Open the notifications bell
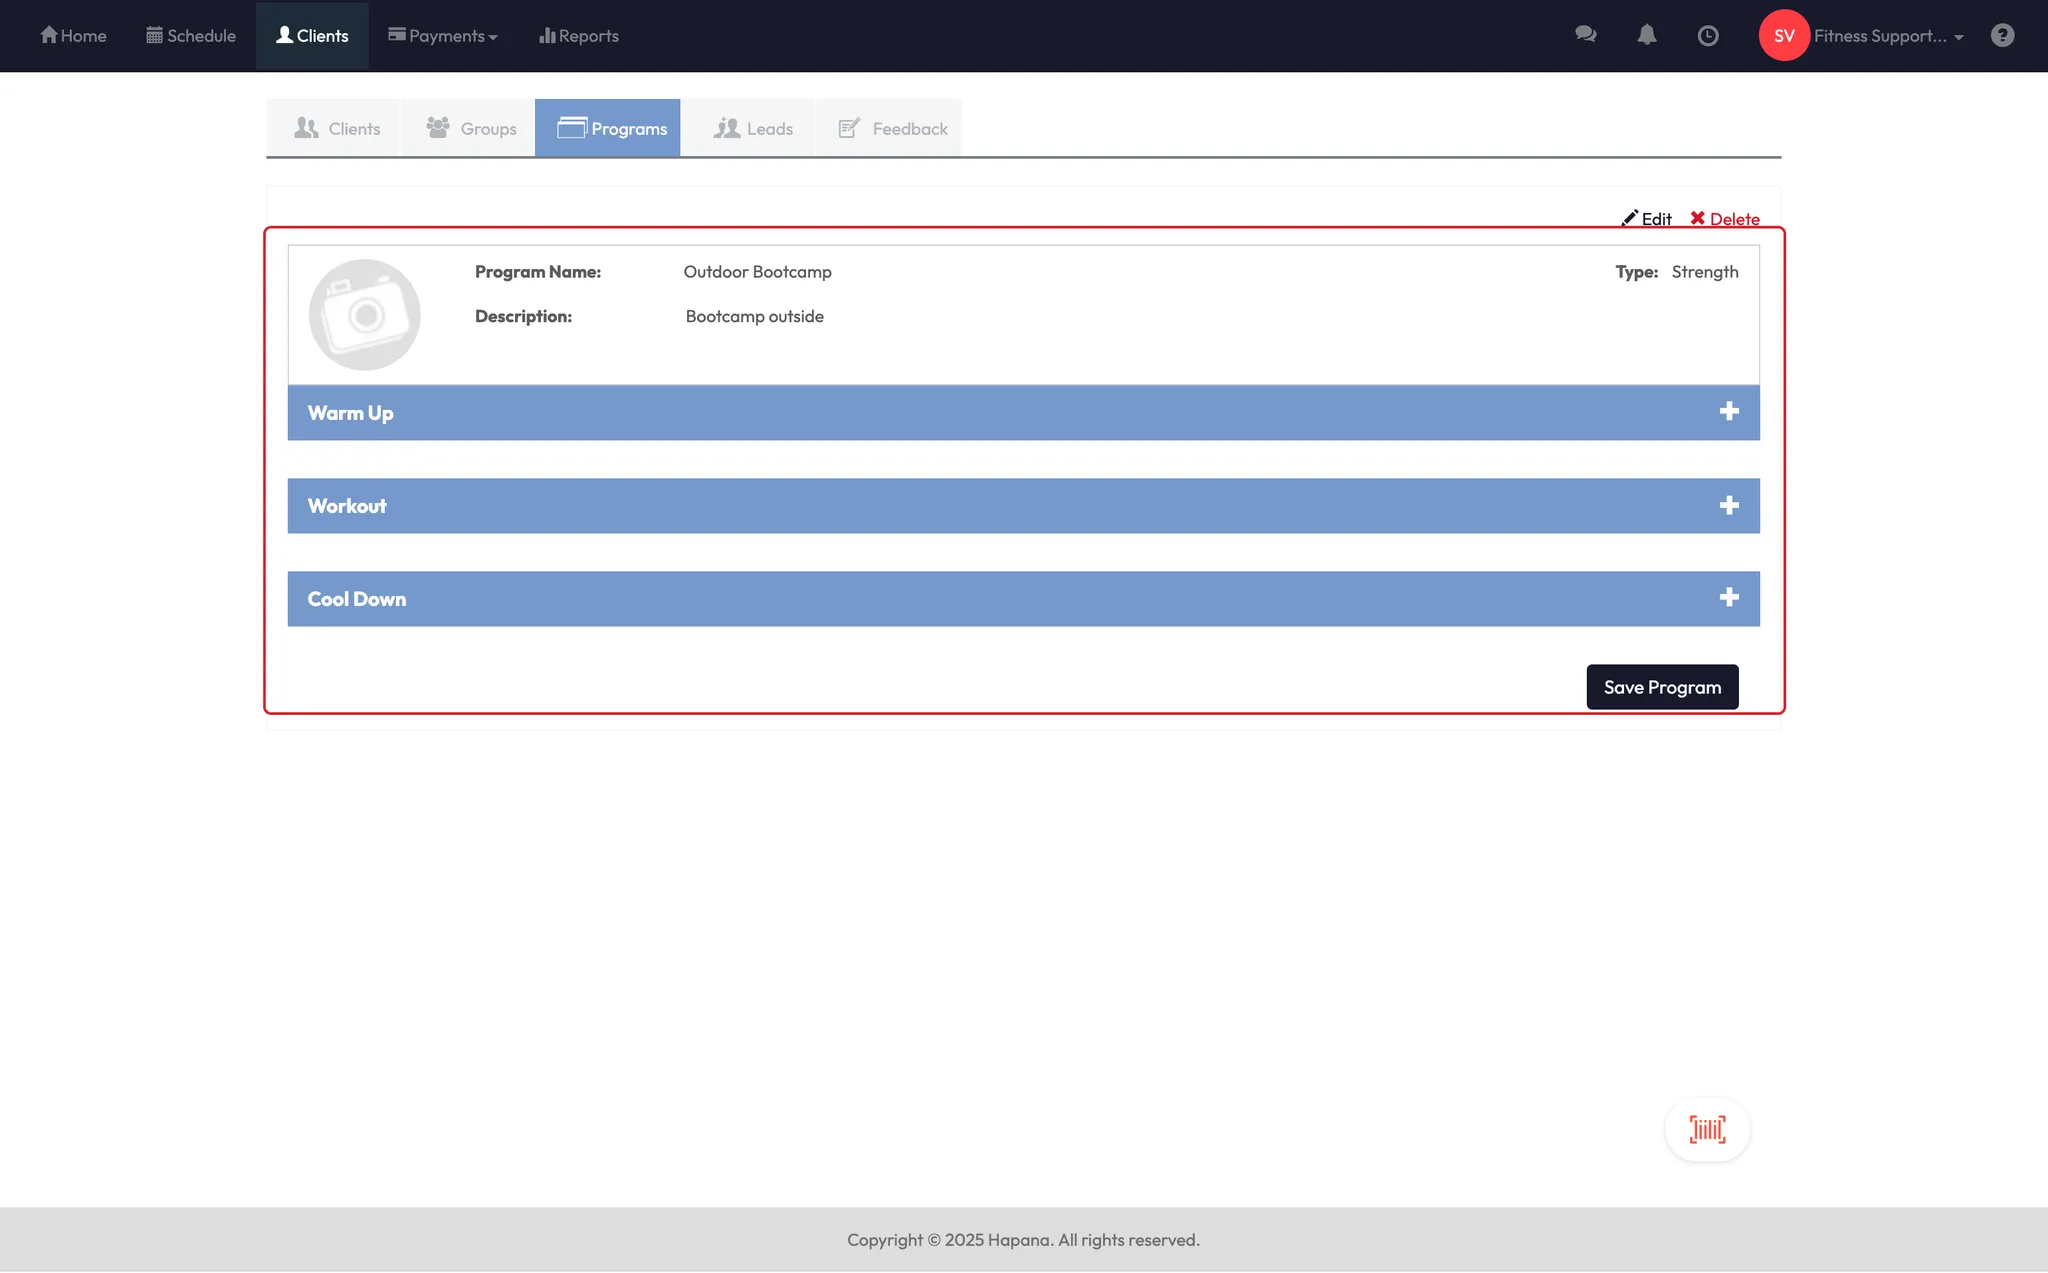The image size is (2048, 1273). click(x=1647, y=35)
